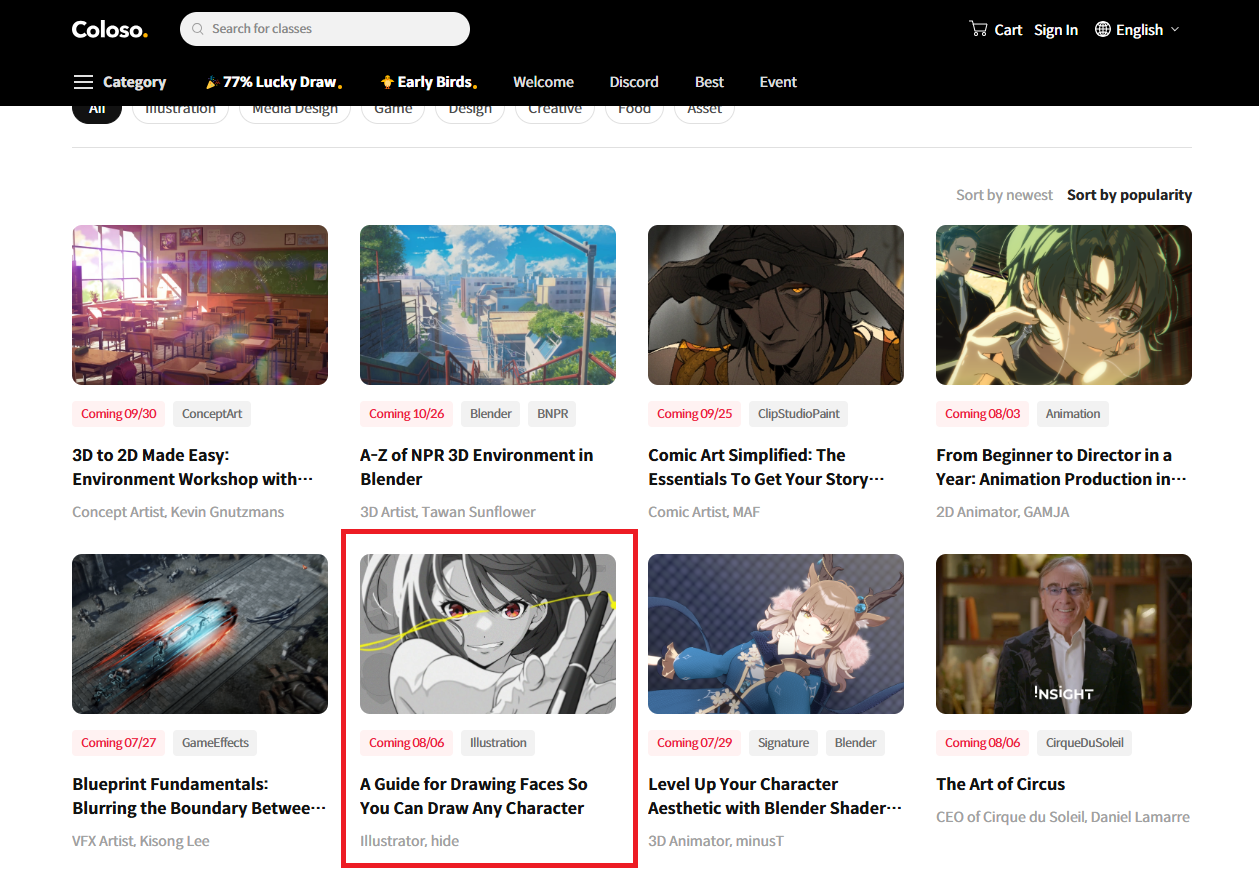Go to the Welcome page

pyautogui.click(x=543, y=82)
